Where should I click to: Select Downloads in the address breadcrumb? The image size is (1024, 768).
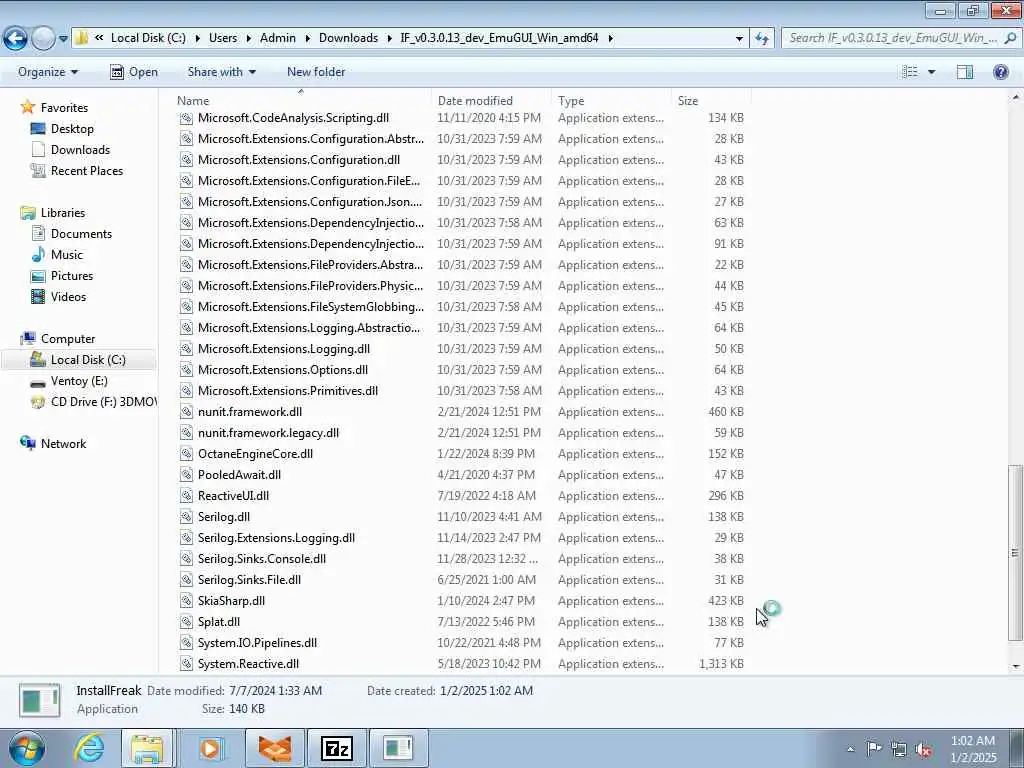(348, 38)
